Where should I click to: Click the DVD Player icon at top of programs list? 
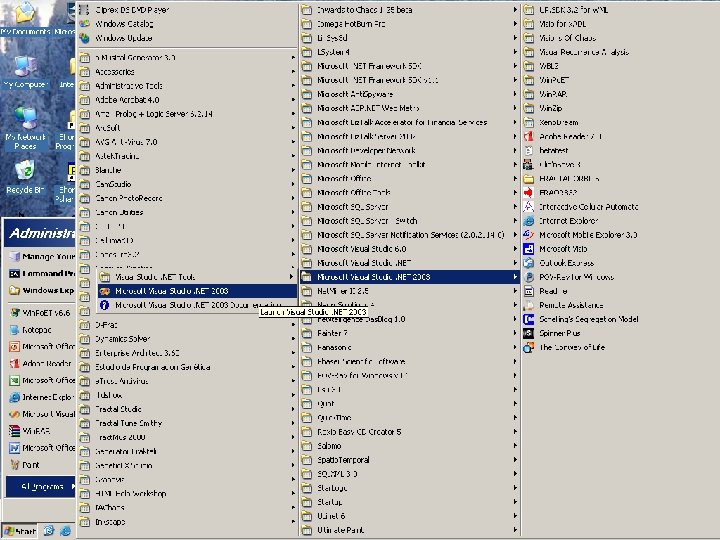tap(84, 10)
